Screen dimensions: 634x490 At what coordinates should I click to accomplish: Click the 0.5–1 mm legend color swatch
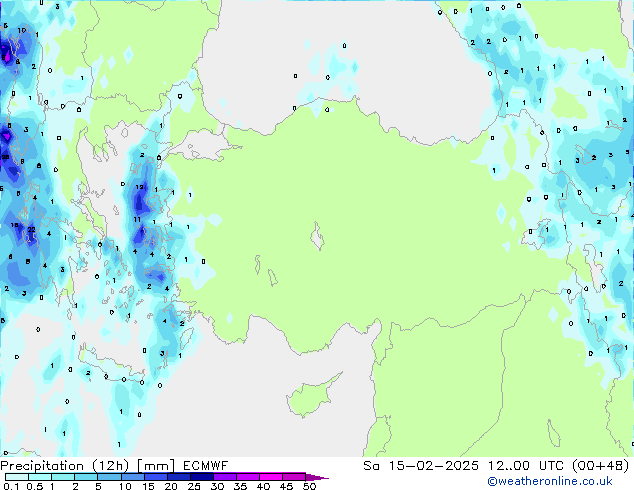pos(40,477)
